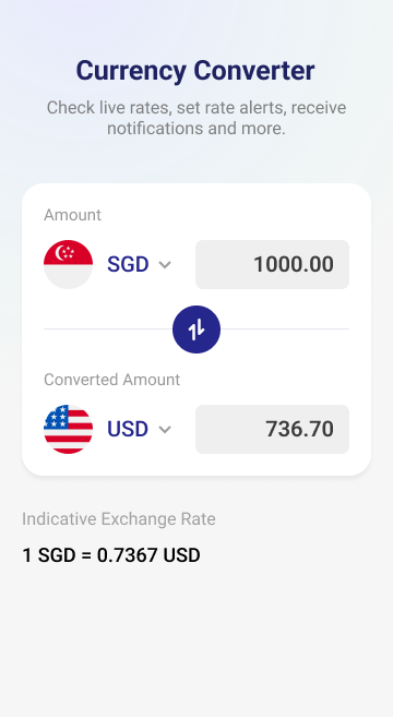
Task: Click the Indicative Exchange Rate label
Action: coord(118,519)
